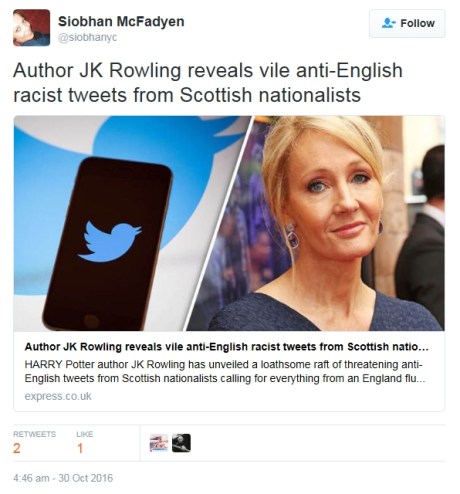The width and height of the screenshot is (460, 494).
Task: Open first retweeter's small avatar
Action: pyautogui.click(x=159, y=443)
